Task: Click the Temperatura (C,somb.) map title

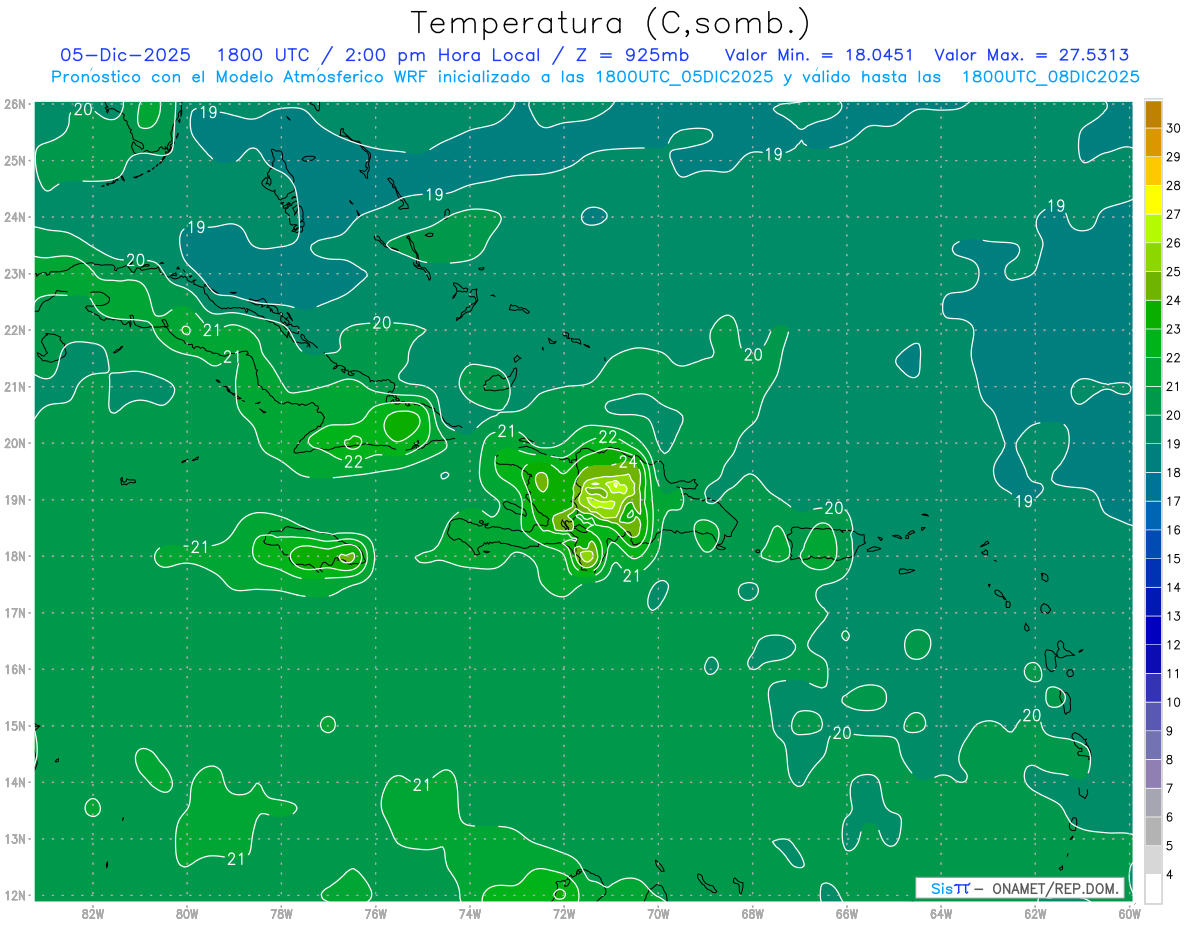Action: pyautogui.click(x=610, y=22)
